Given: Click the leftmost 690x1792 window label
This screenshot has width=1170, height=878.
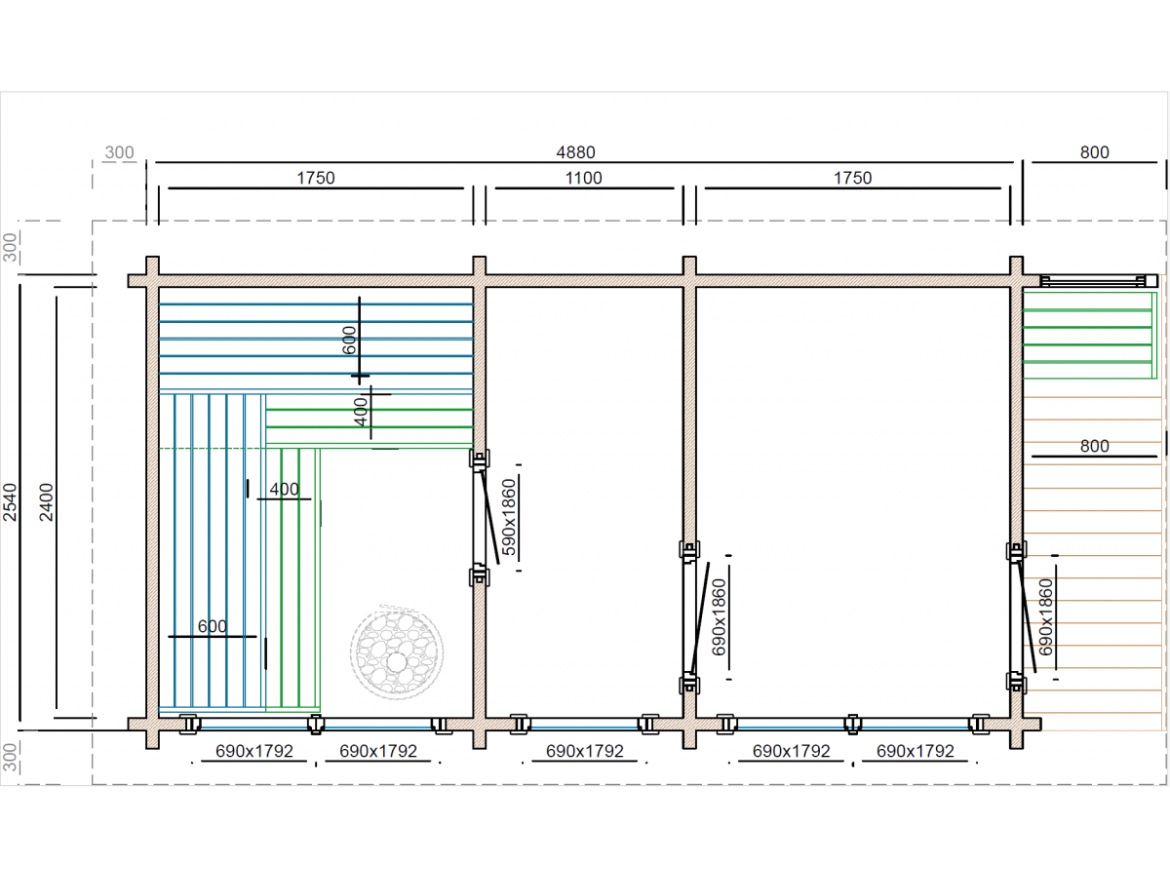Looking at the screenshot, I should (254, 751).
